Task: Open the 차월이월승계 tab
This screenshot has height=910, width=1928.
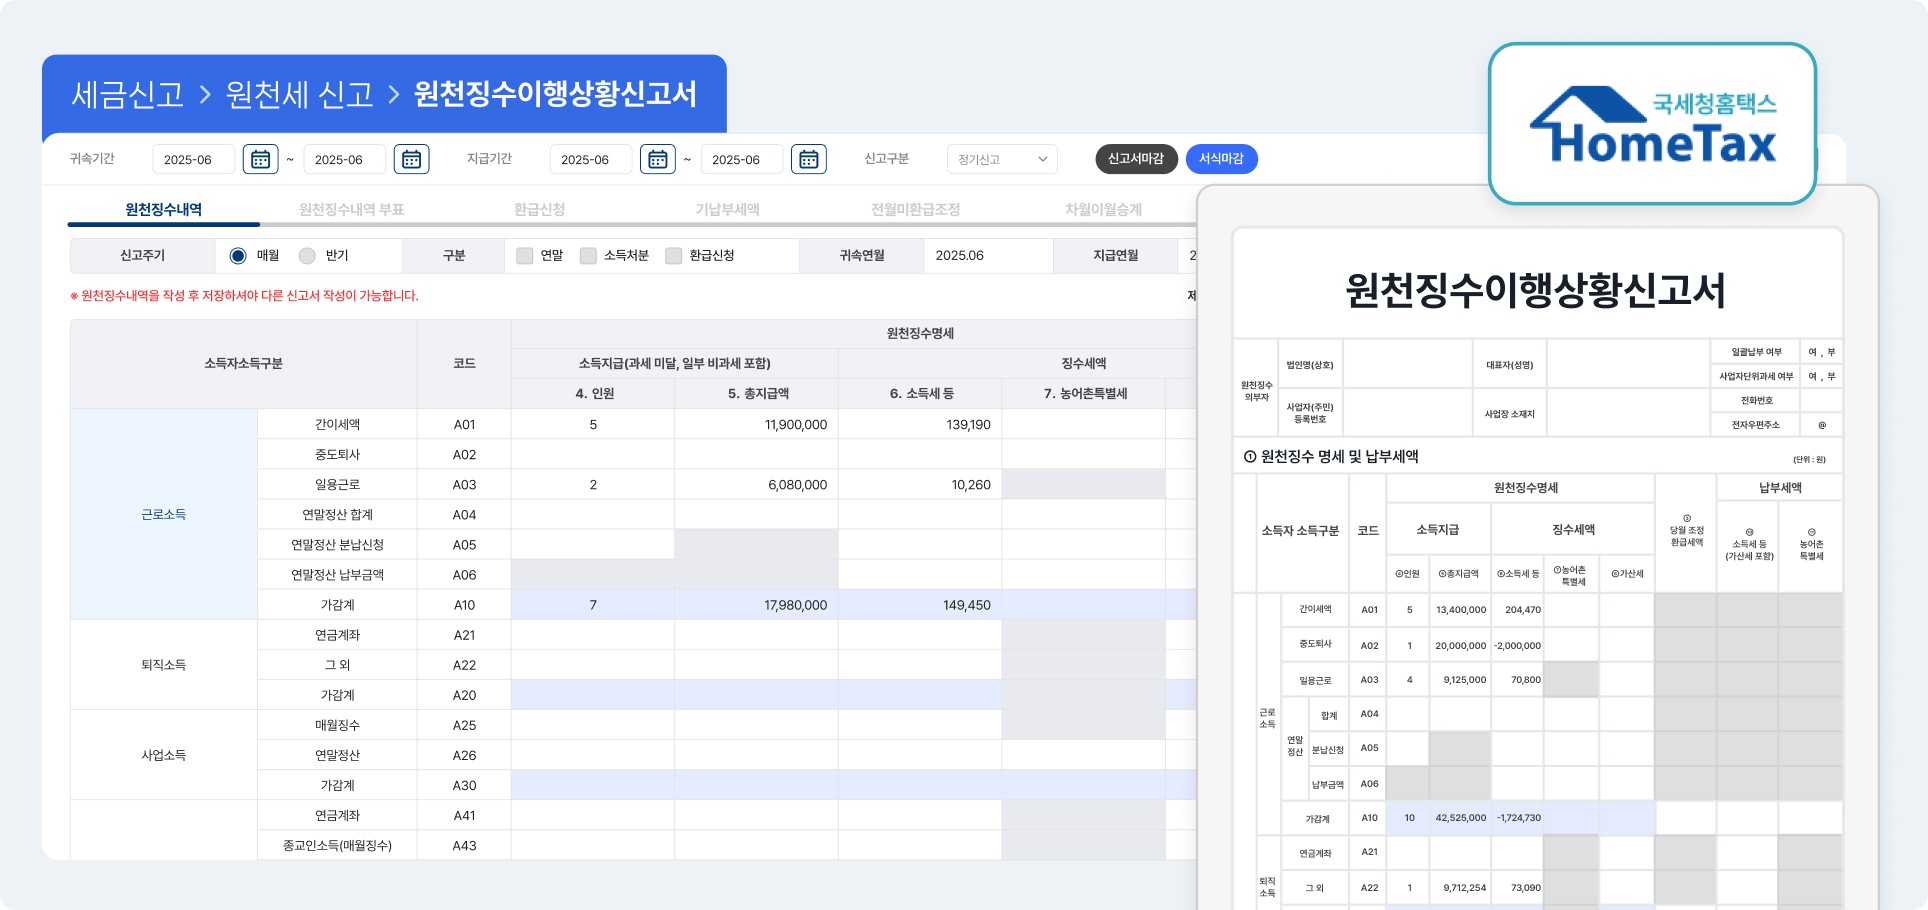Action: pos(1104,209)
